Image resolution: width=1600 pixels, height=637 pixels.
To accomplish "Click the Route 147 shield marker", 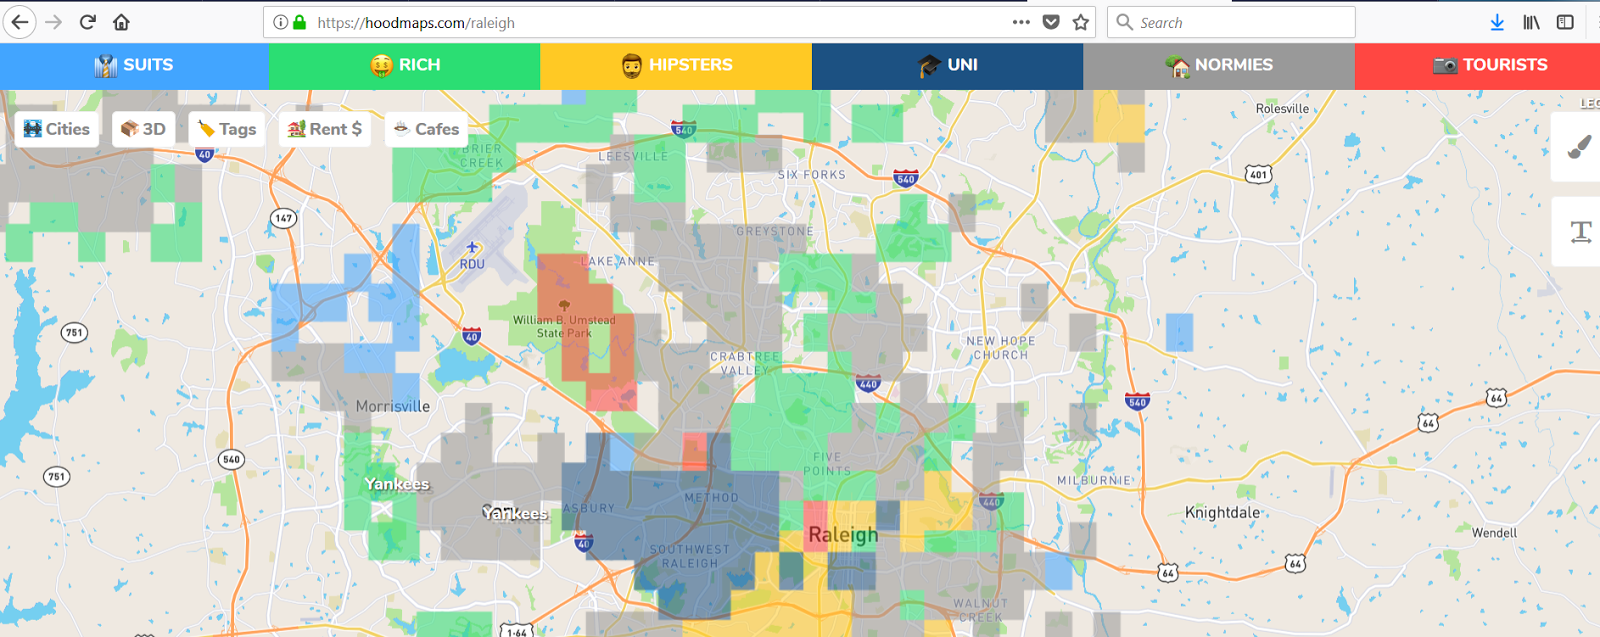I will click(x=284, y=218).
